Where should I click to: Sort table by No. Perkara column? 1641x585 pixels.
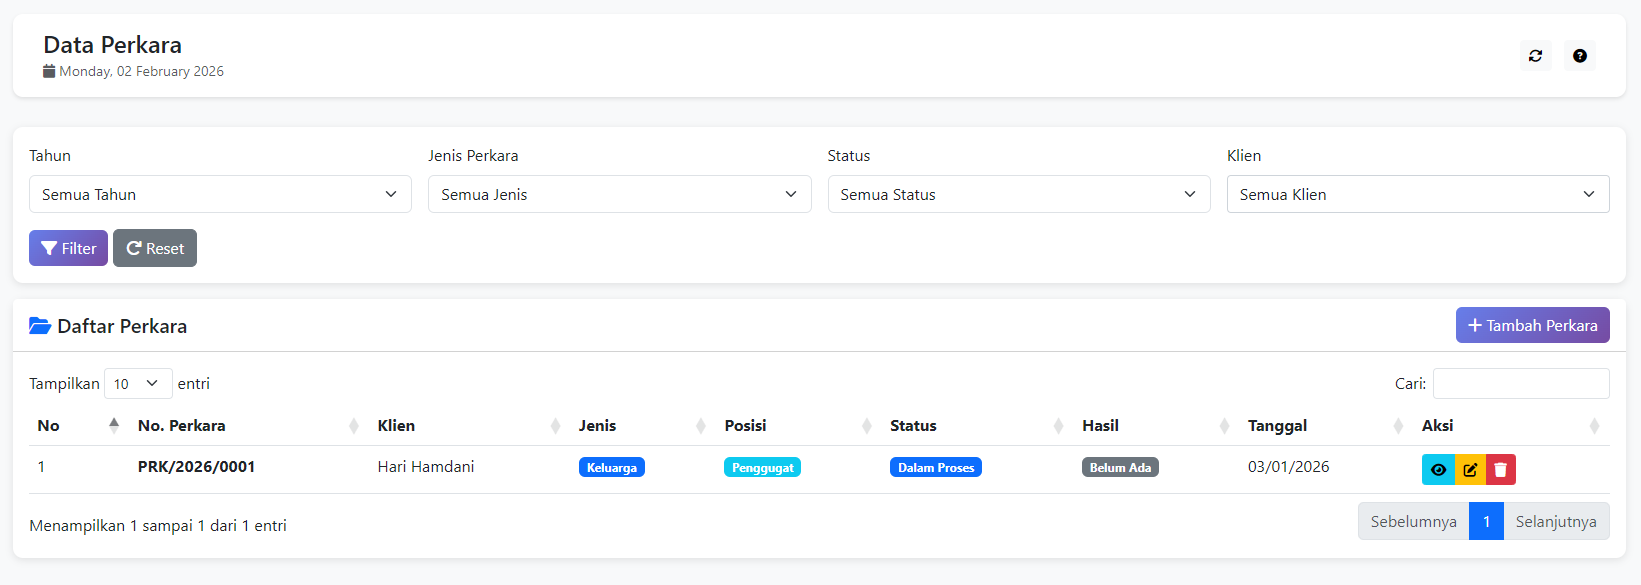tap(249, 426)
